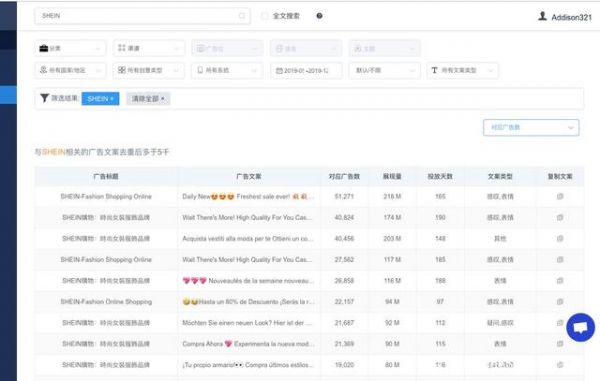Copy ad text for row with 51,271 ads
This screenshot has width=600, height=381.
click(560, 196)
